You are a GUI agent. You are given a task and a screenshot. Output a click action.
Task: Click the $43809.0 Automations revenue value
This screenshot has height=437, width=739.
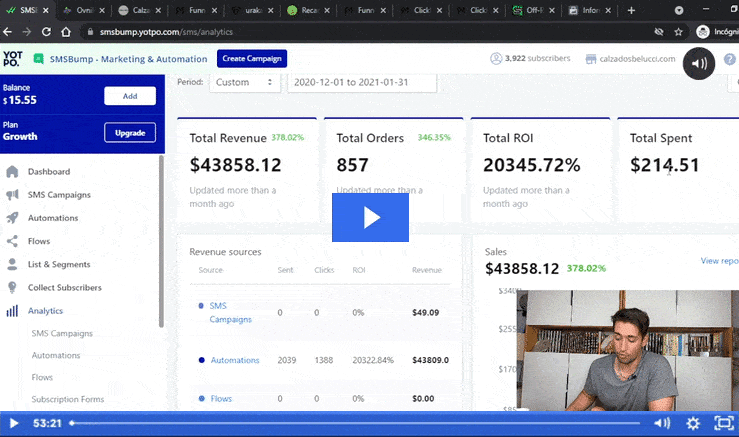pos(430,360)
